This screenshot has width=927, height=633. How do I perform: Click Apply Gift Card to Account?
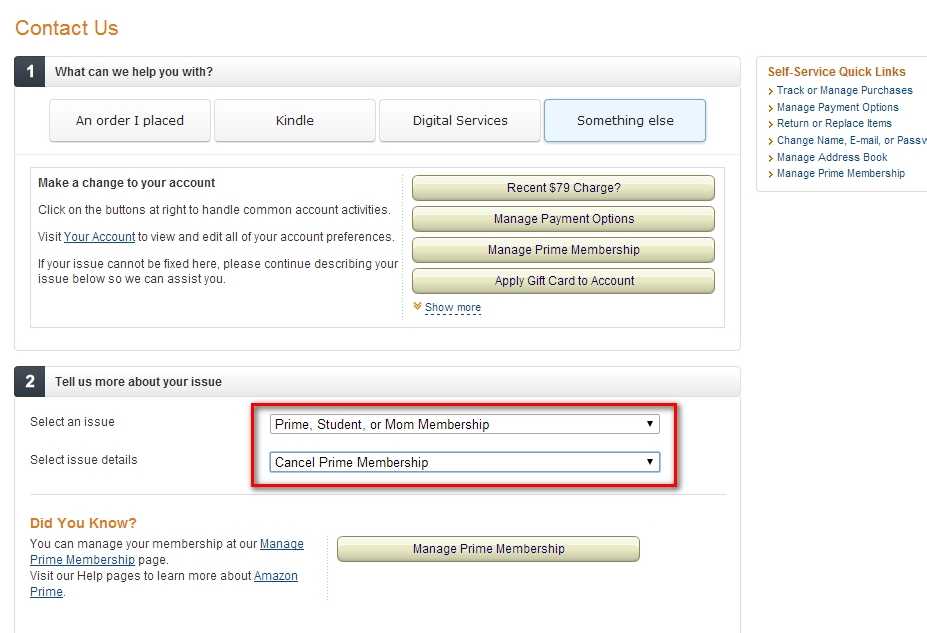point(563,281)
